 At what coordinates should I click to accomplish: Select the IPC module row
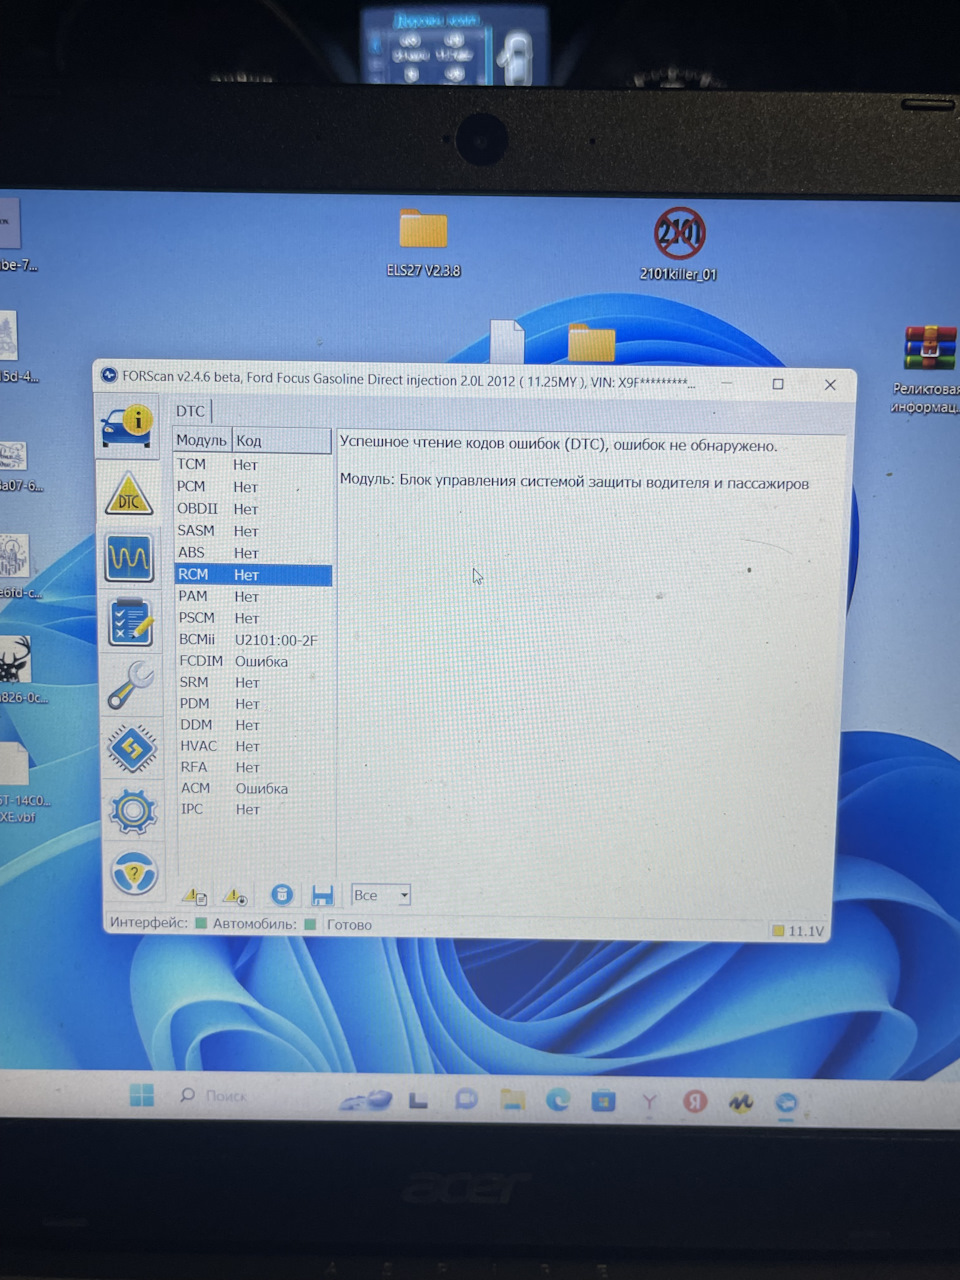click(253, 809)
